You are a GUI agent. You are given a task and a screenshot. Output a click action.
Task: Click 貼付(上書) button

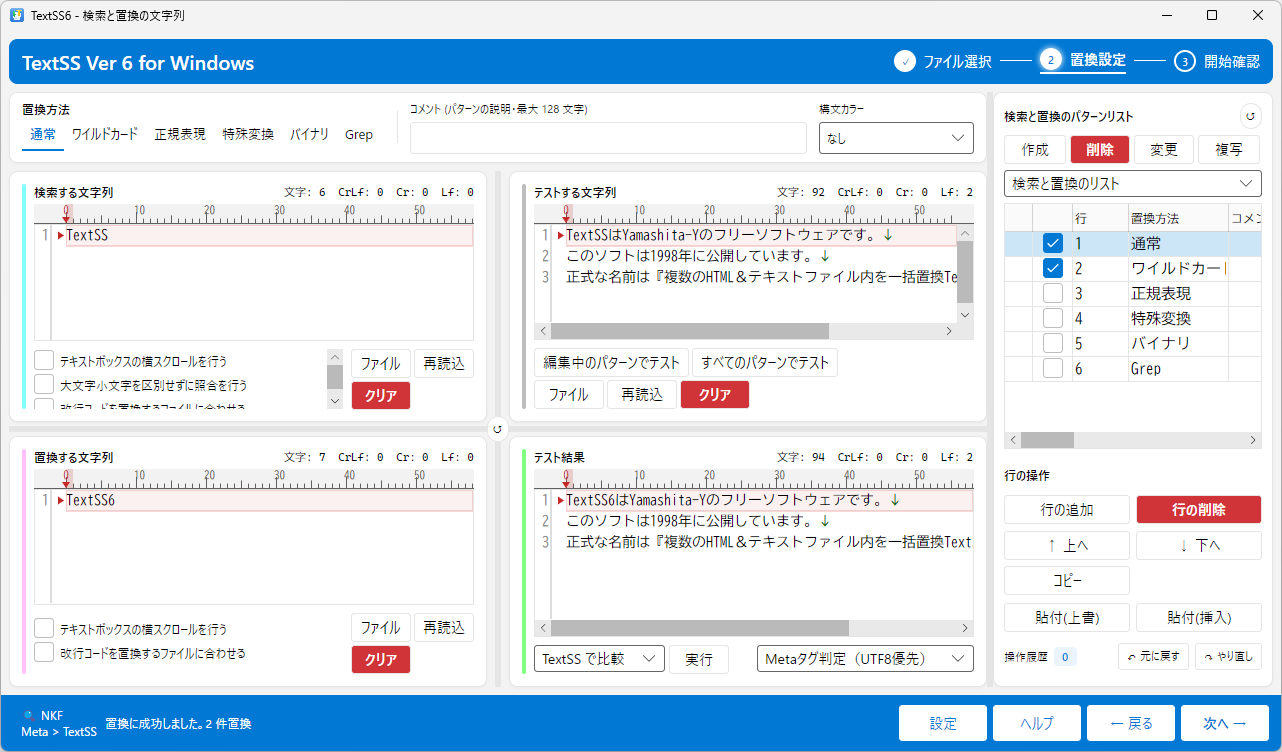click(x=1067, y=617)
